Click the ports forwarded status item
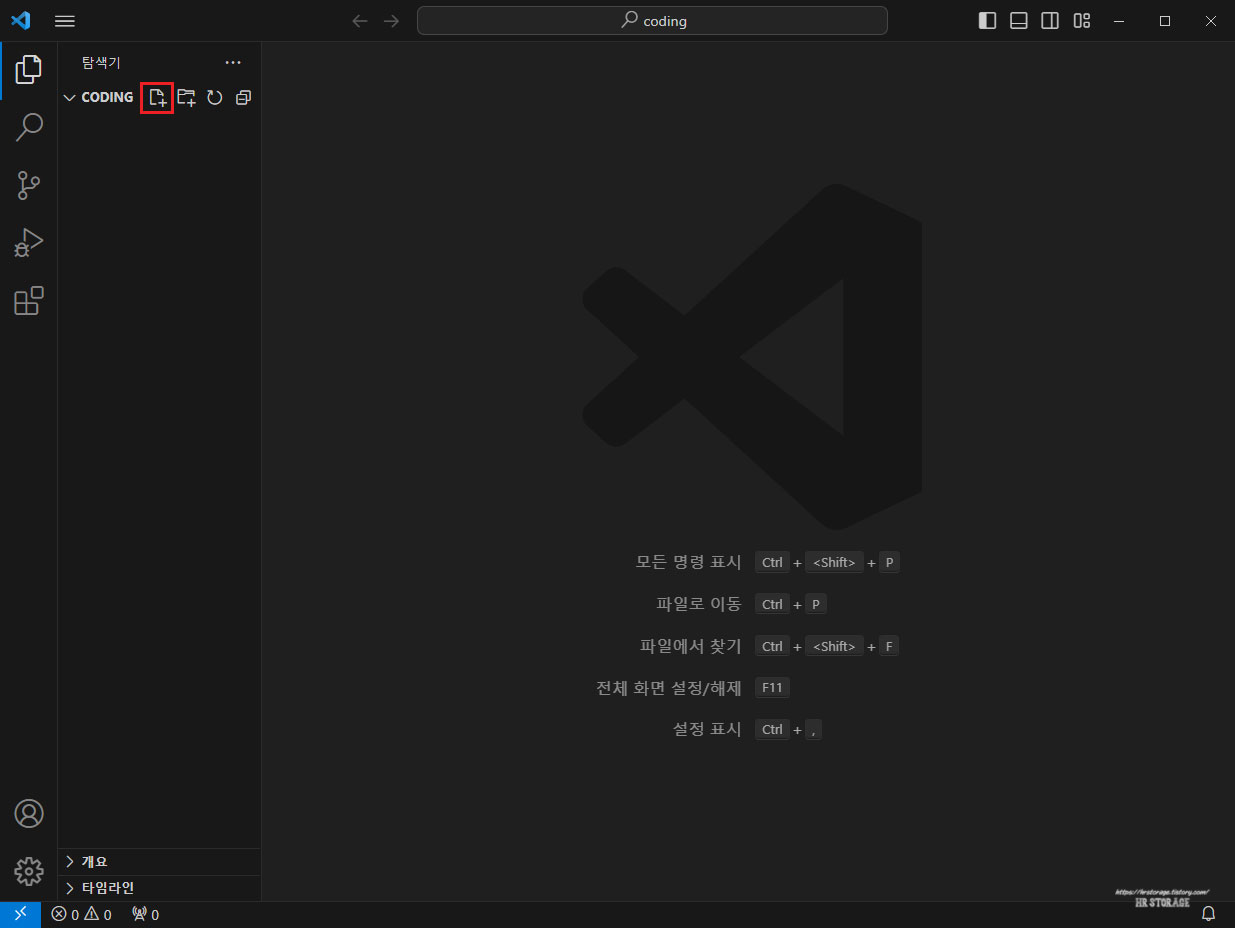 coord(145,914)
